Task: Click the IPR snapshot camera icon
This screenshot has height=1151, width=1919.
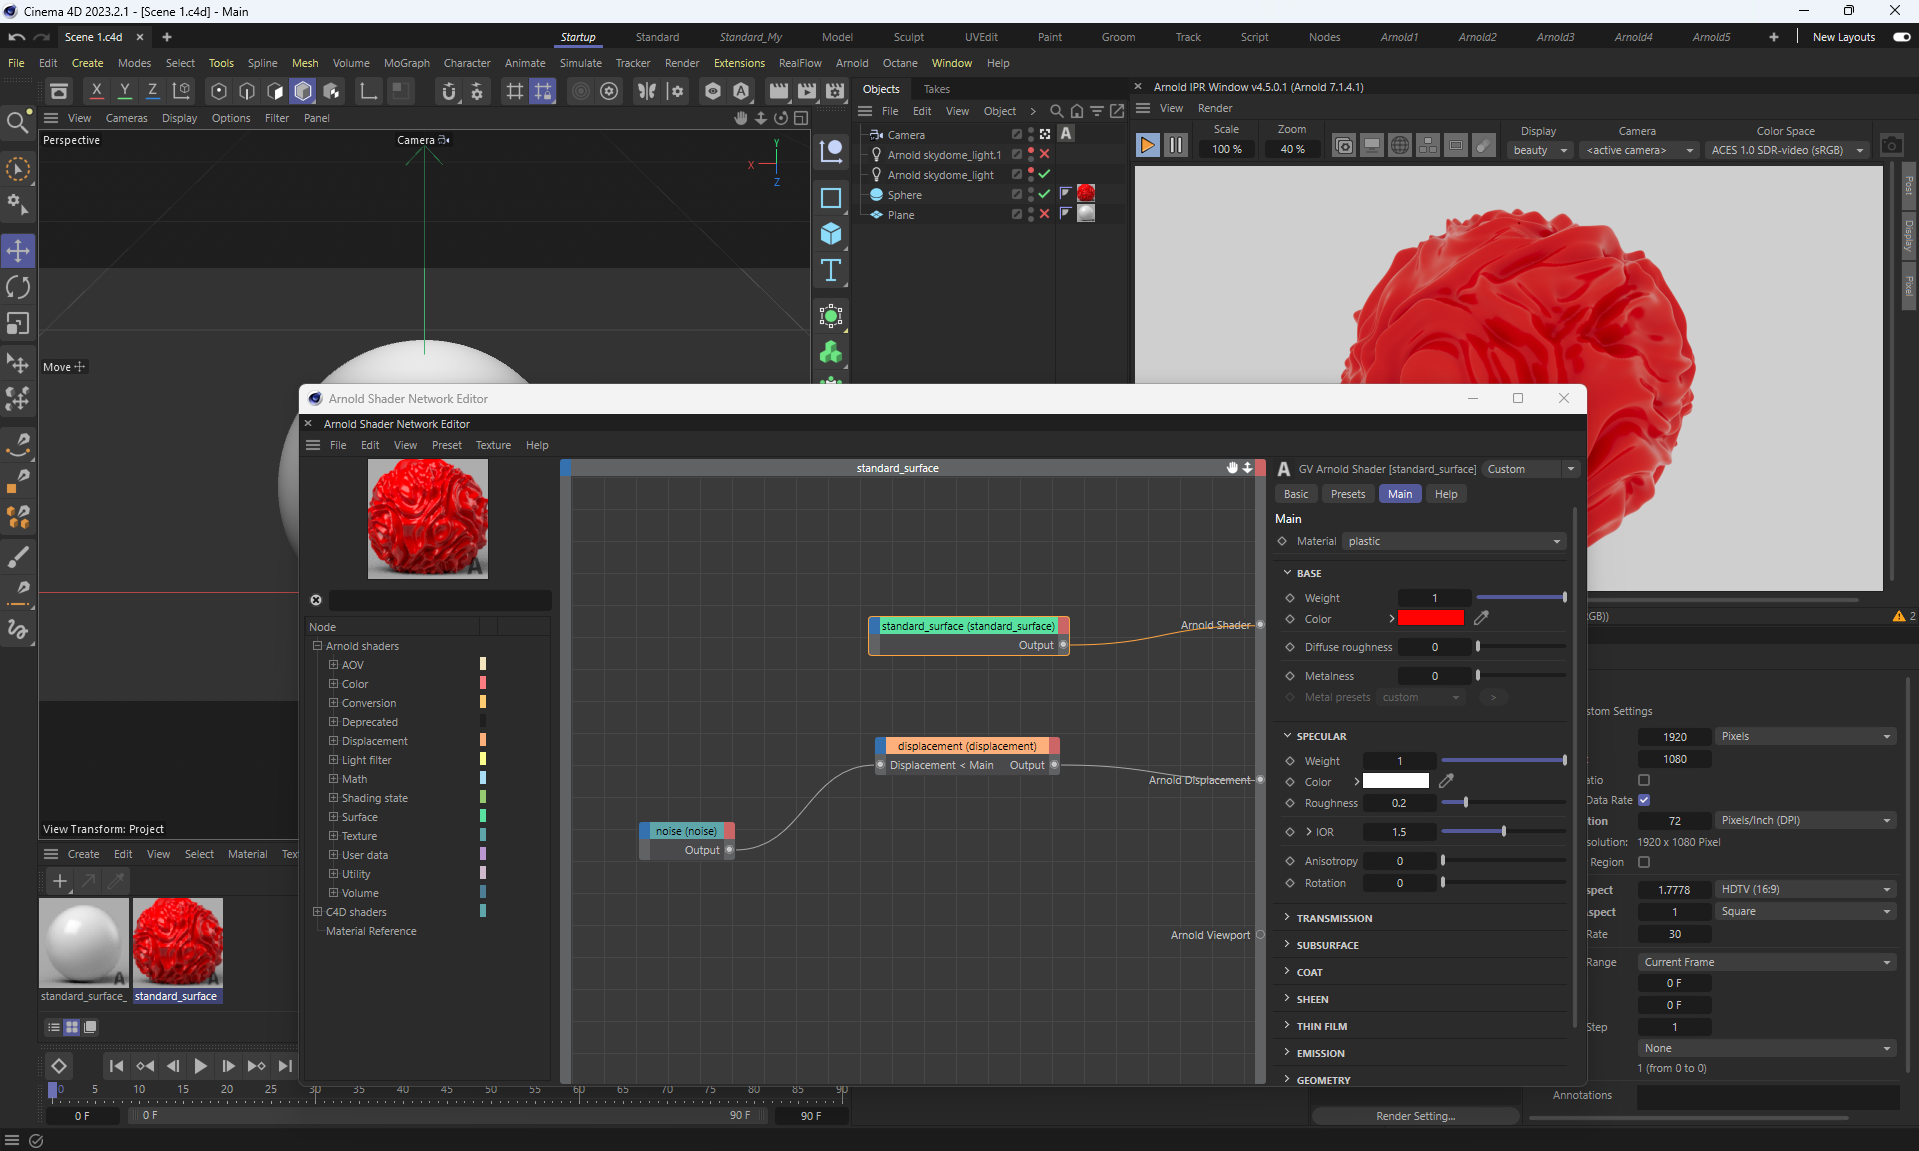Action: coord(1891,145)
